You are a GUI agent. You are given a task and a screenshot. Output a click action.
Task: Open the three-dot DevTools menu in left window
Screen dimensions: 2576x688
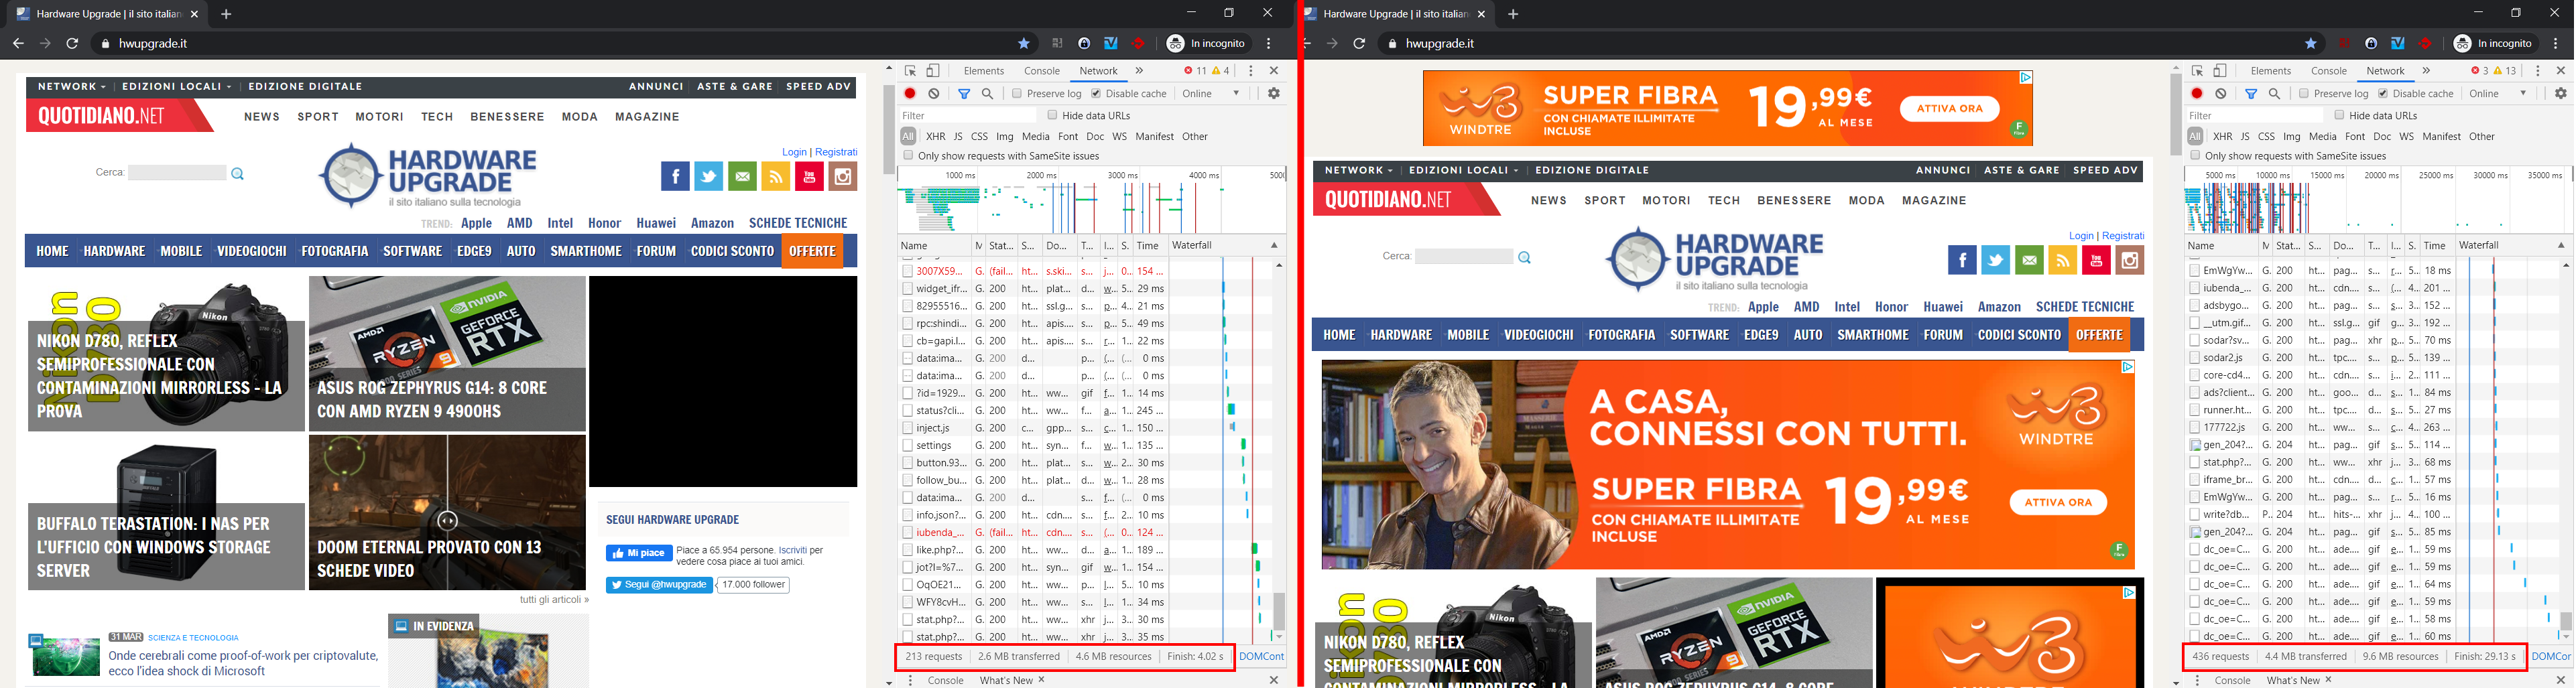tap(1250, 71)
